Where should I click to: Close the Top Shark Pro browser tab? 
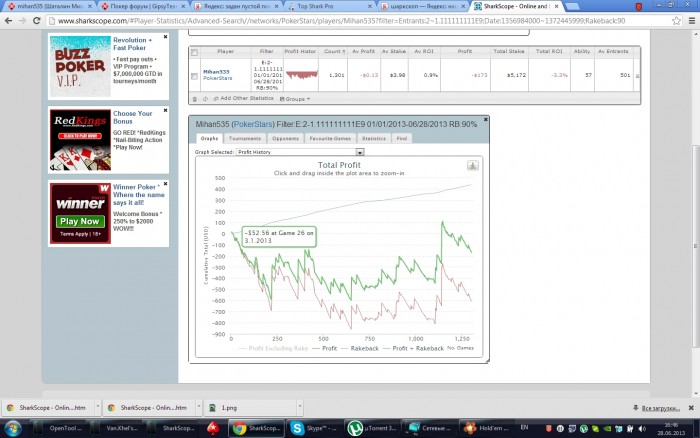[370, 6]
